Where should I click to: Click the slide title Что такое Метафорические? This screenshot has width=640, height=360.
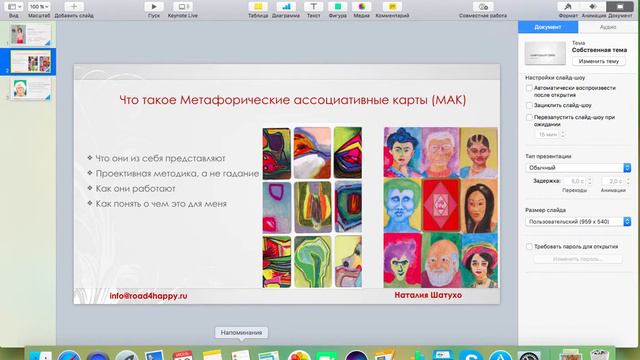tap(293, 100)
